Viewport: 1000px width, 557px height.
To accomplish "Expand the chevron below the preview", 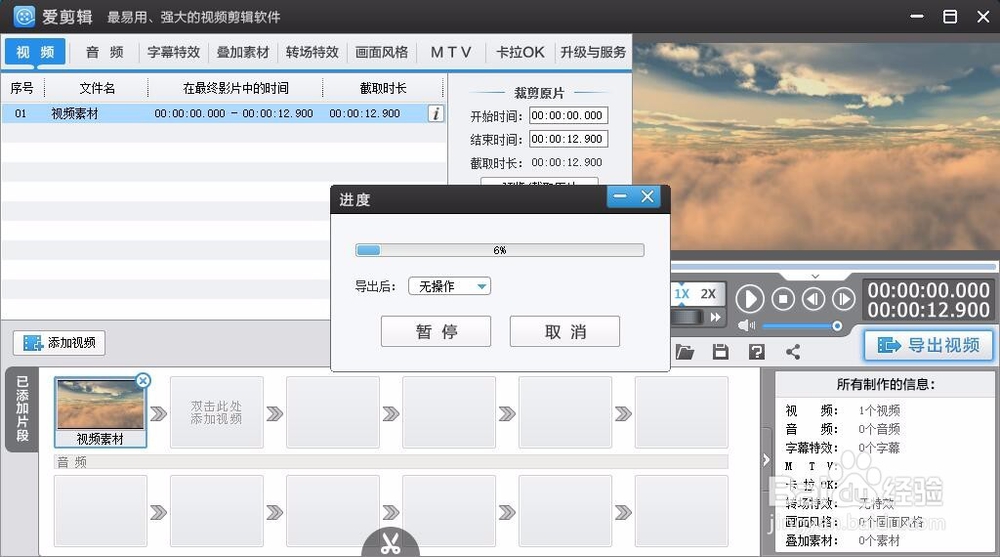I will coord(815,276).
